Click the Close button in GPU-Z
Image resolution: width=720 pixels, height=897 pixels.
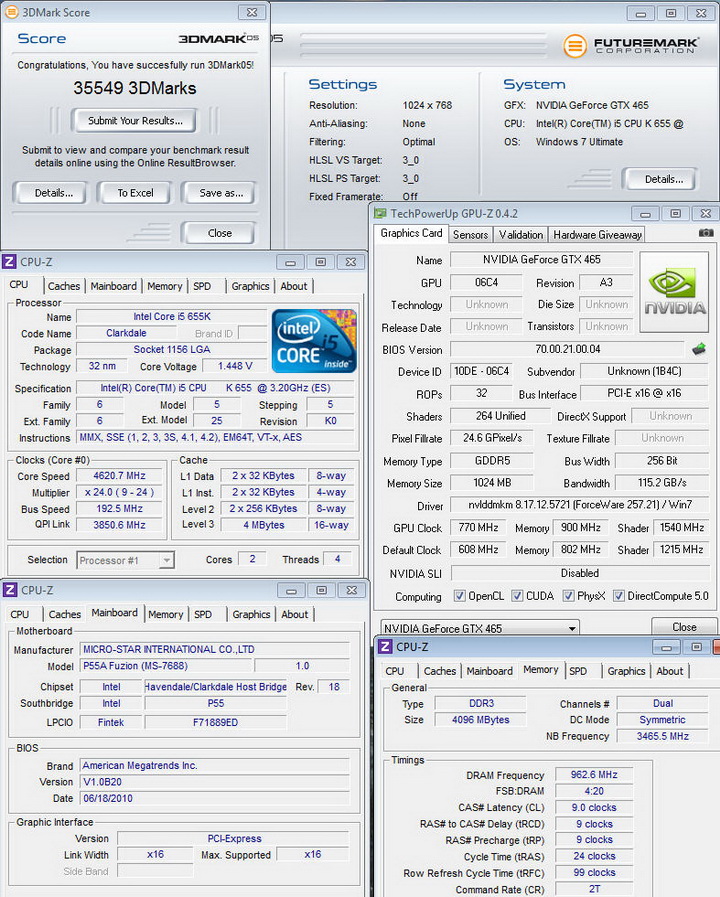(x=684, y=627)
